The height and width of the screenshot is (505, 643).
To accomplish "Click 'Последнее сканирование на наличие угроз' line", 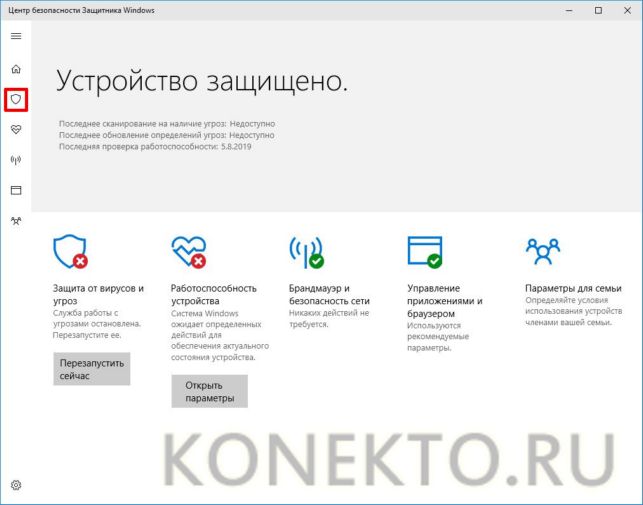I will tap(167, 123).
